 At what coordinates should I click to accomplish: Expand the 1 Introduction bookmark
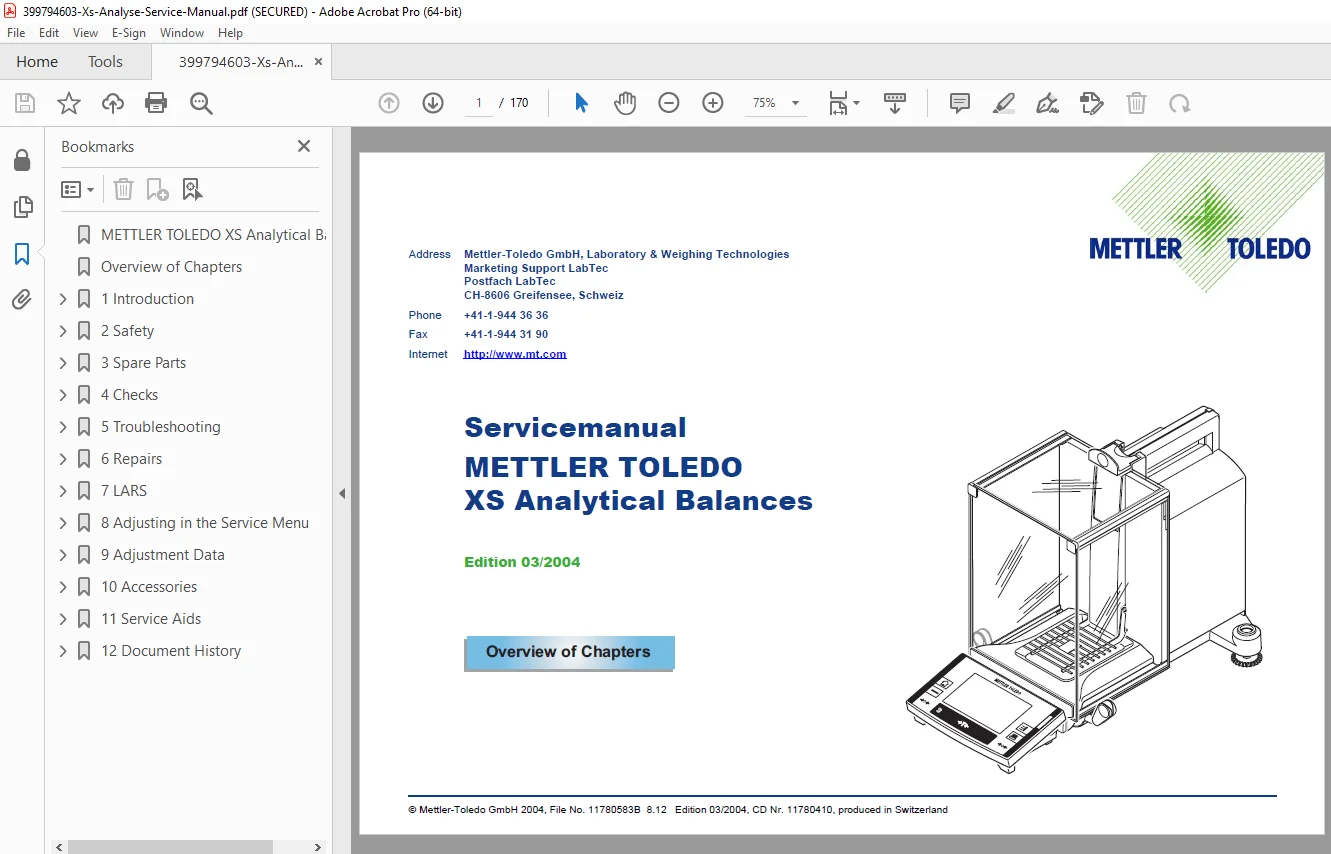[x=63, y=299]
